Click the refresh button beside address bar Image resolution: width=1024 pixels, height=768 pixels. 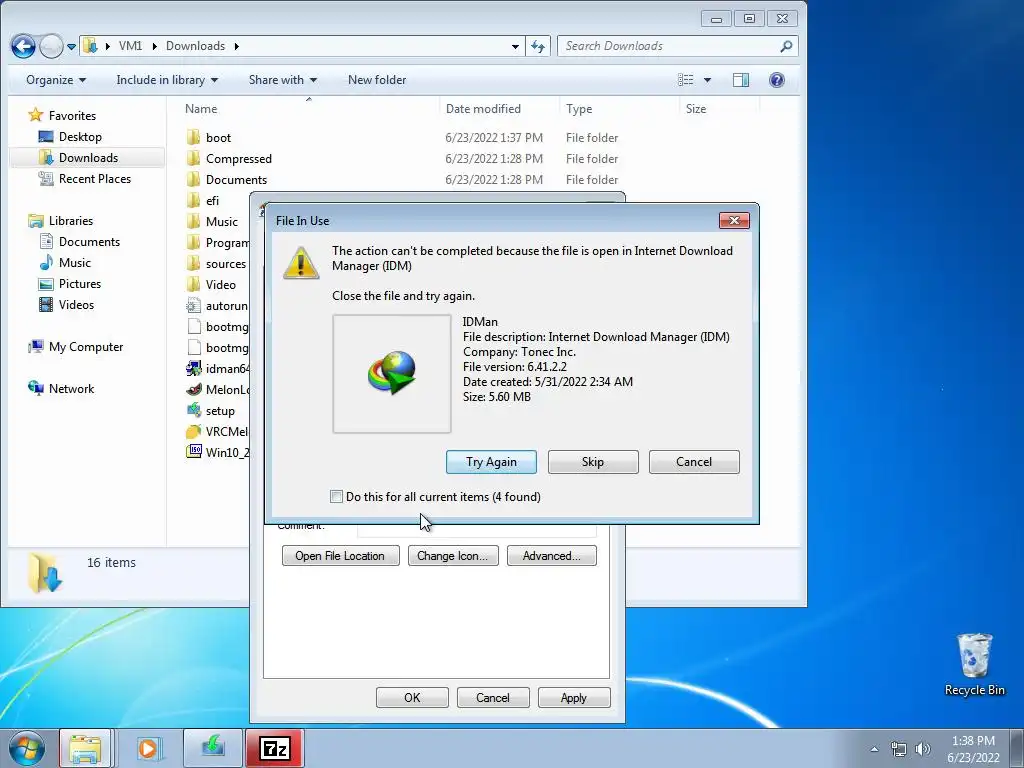click(x=537, y=46)
